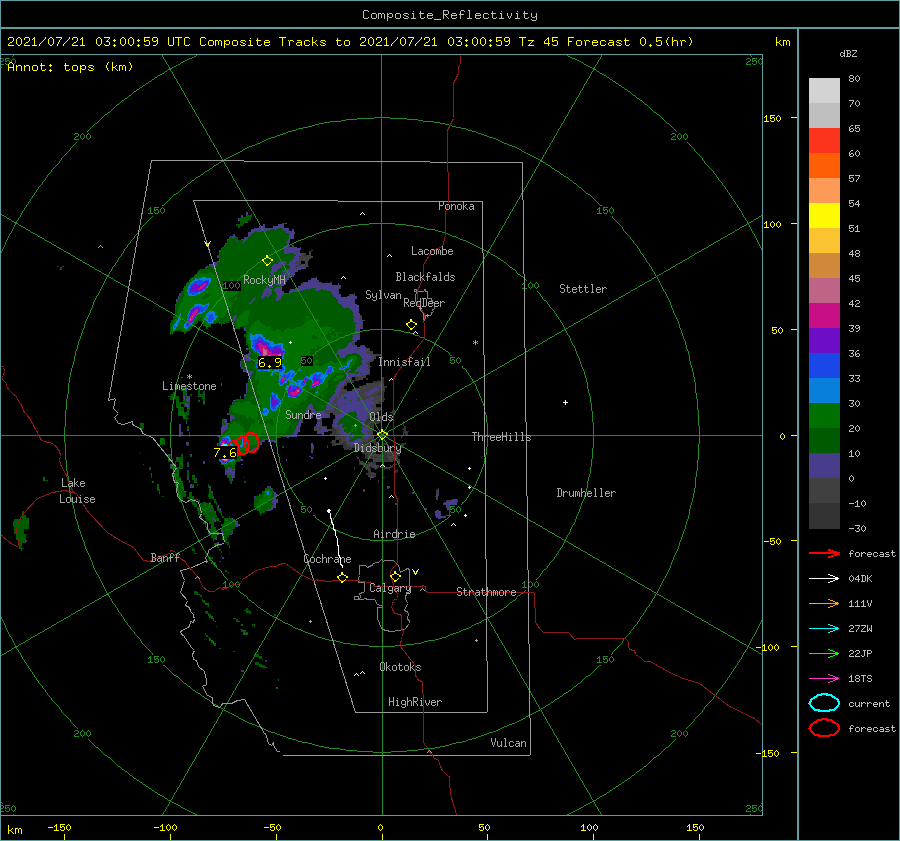Click the Drumheller label on map
This screenshot has height=841, width=900.
click(586, 493)
